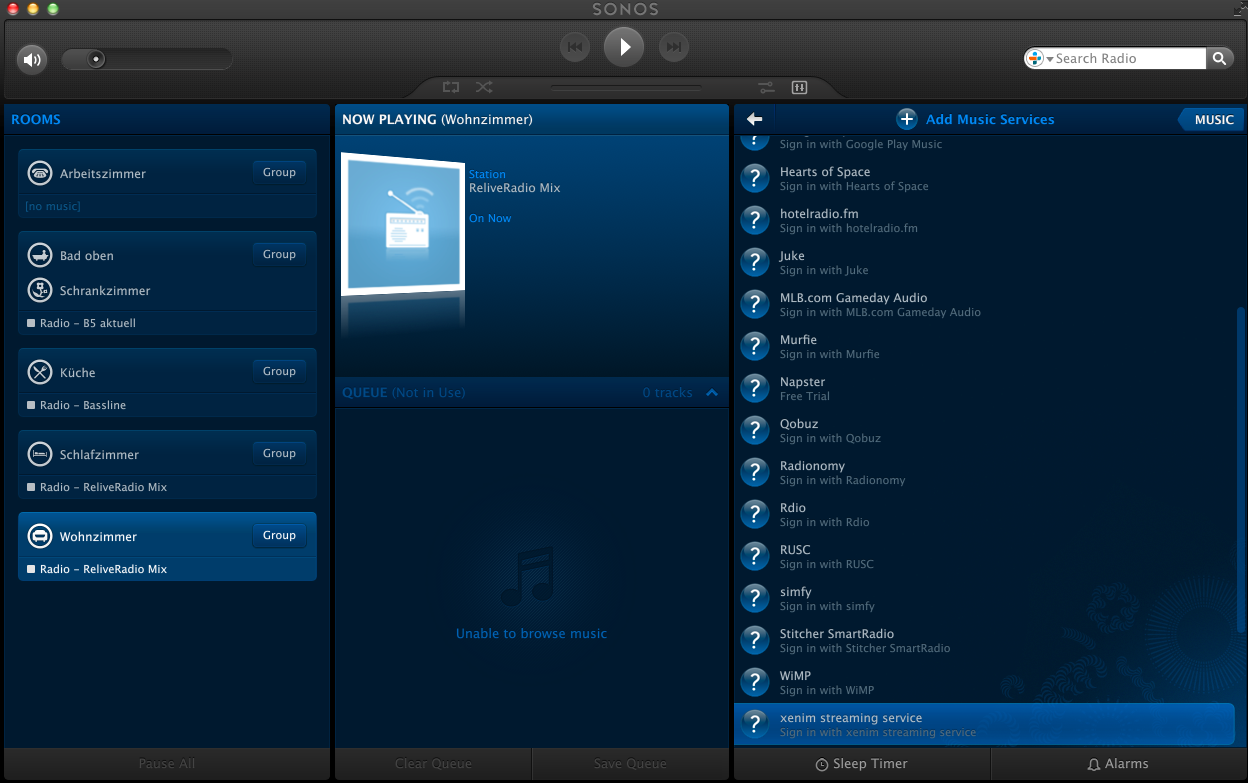Image resolution: width=1248 pixels, height=783 pixels.
Task: Group the Küche room
Action: click(279, 371)
